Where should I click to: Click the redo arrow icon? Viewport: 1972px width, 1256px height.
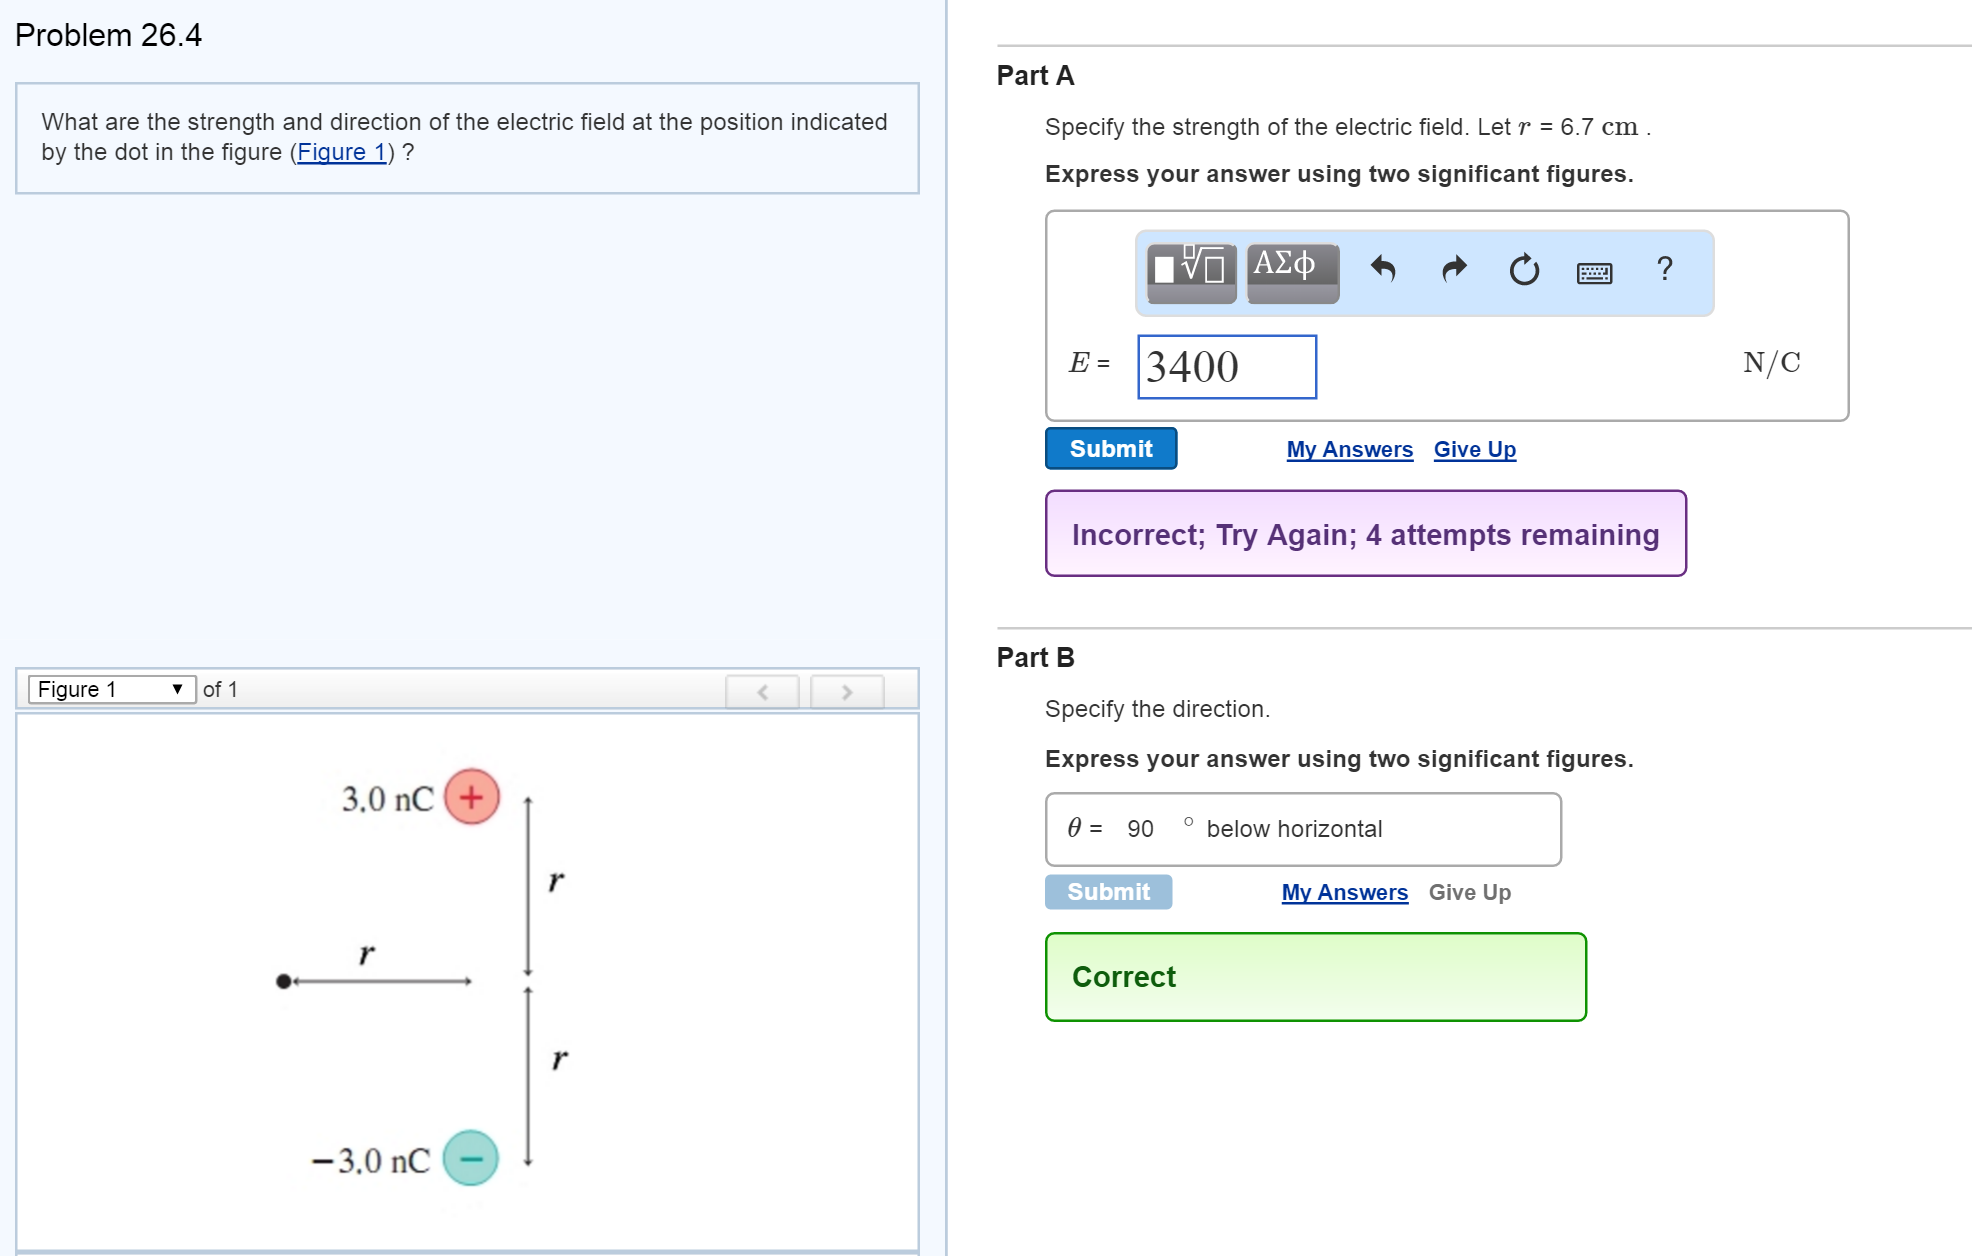coord(1454,269)
